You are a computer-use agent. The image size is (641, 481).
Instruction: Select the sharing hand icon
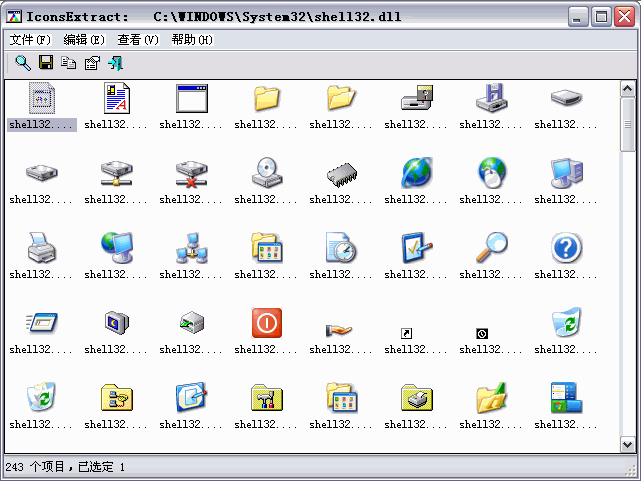339,330
